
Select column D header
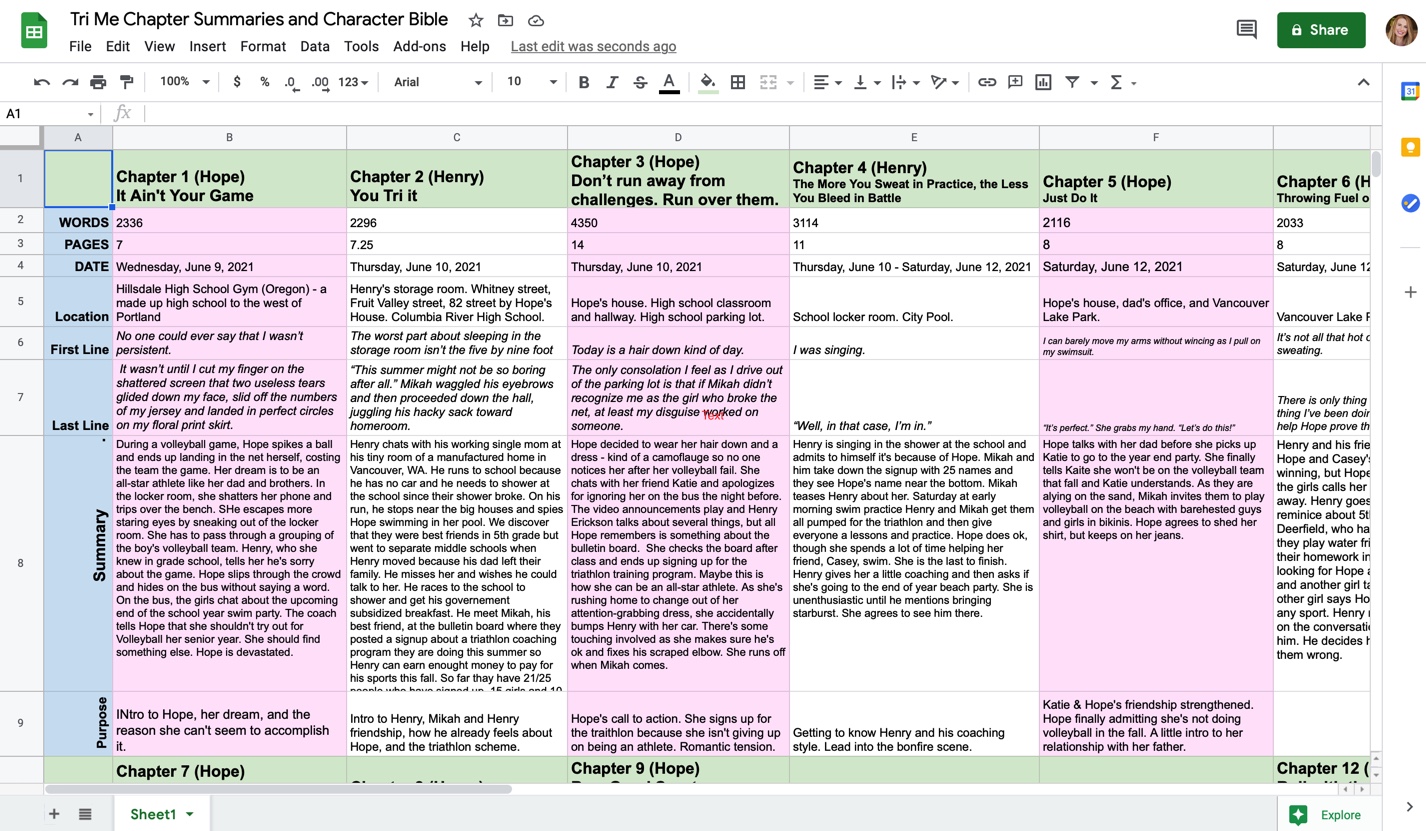coord(678,137)
